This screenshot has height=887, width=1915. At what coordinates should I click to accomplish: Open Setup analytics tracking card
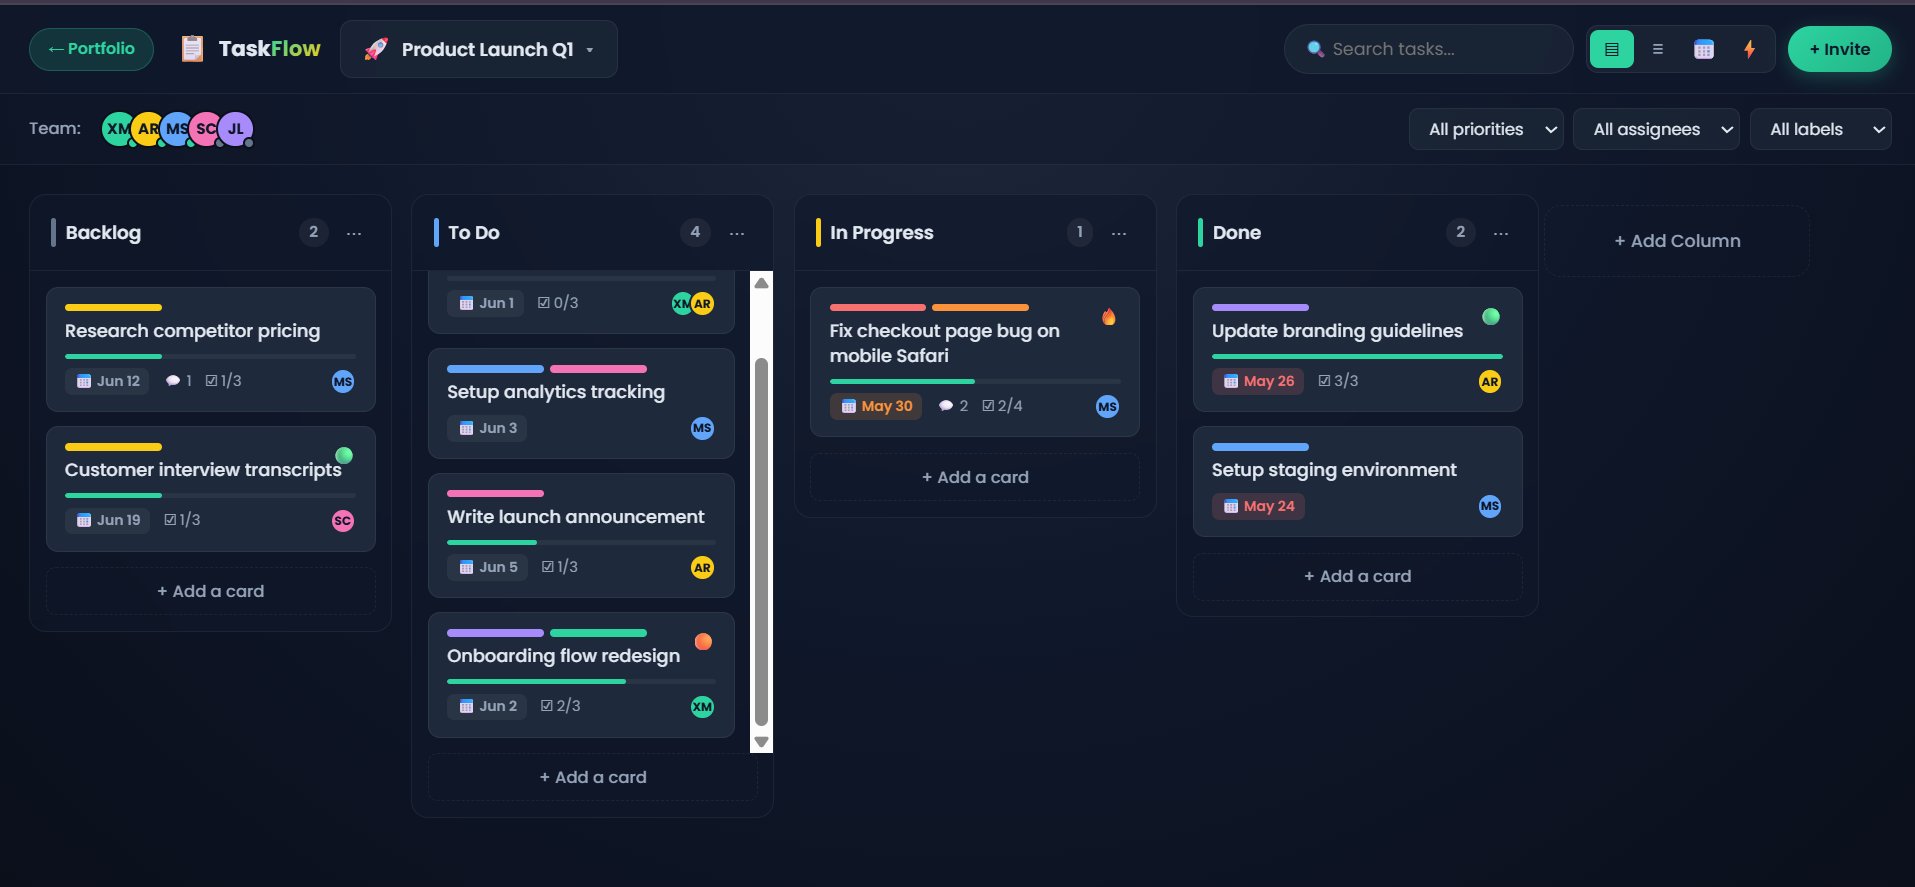(x=581, y=403)
